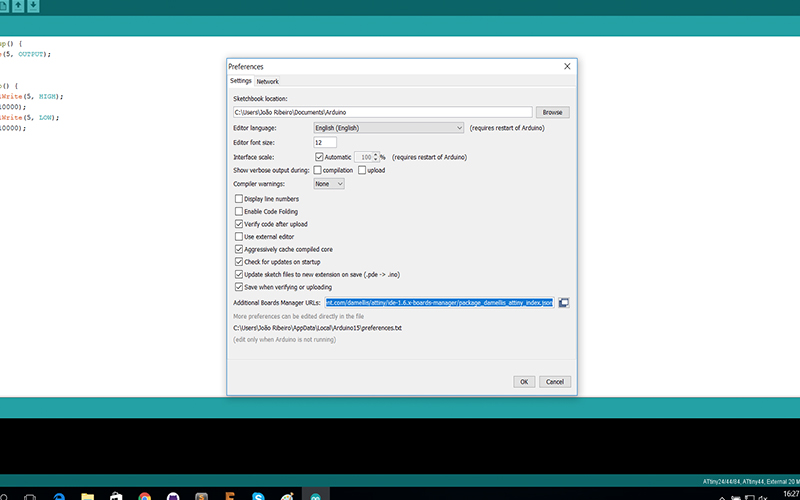Open Sublime Text from the taskbar
This screenshot has height=500, width=800.
202,496
